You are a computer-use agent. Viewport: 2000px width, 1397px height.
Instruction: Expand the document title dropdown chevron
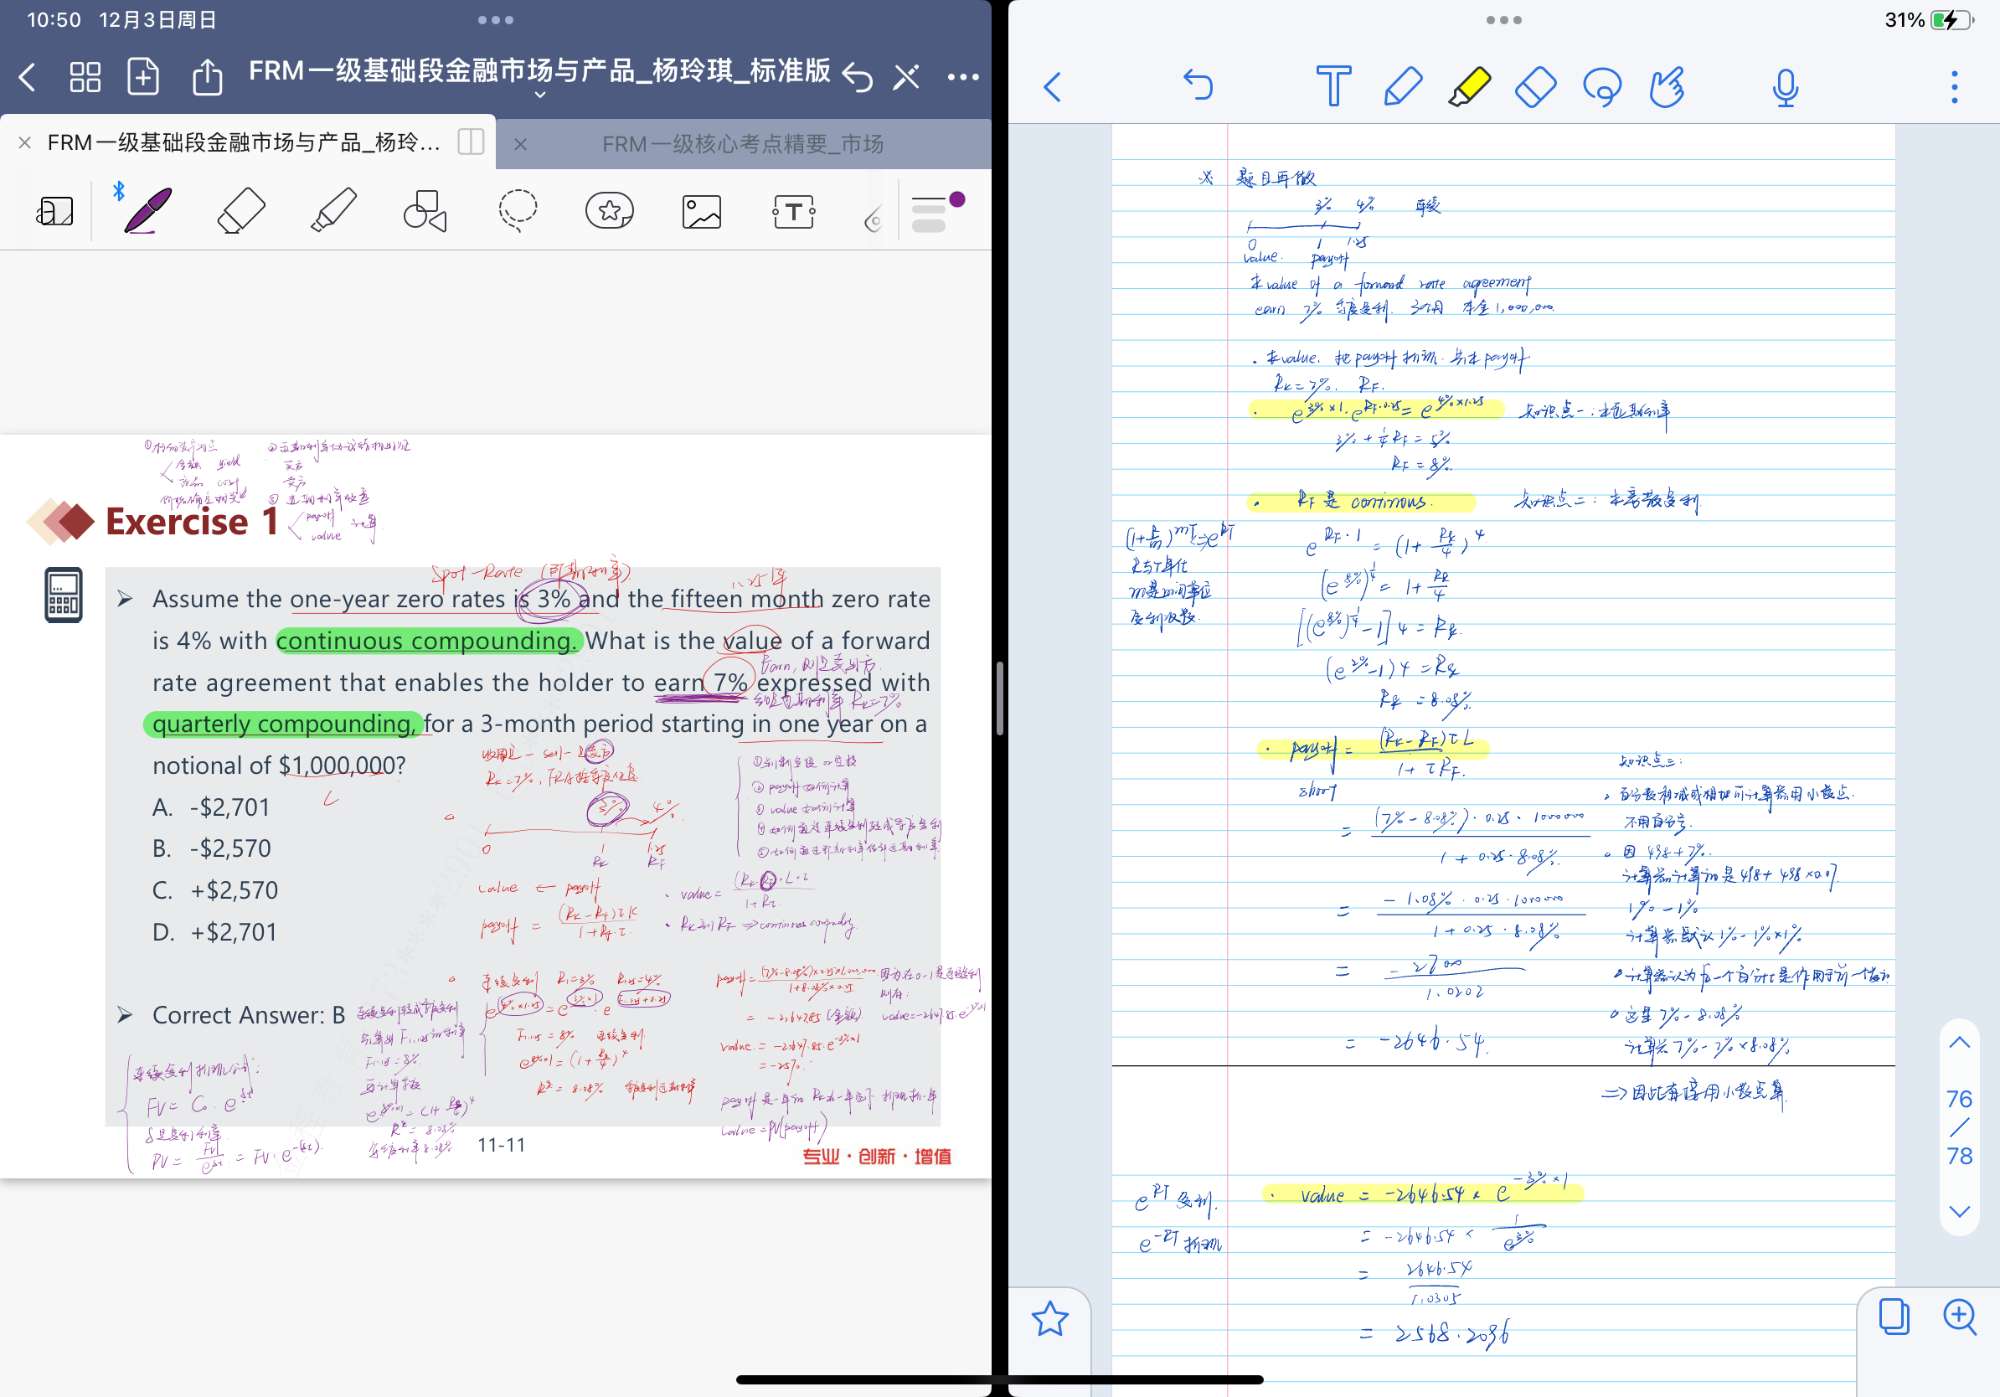coord(540,95)
